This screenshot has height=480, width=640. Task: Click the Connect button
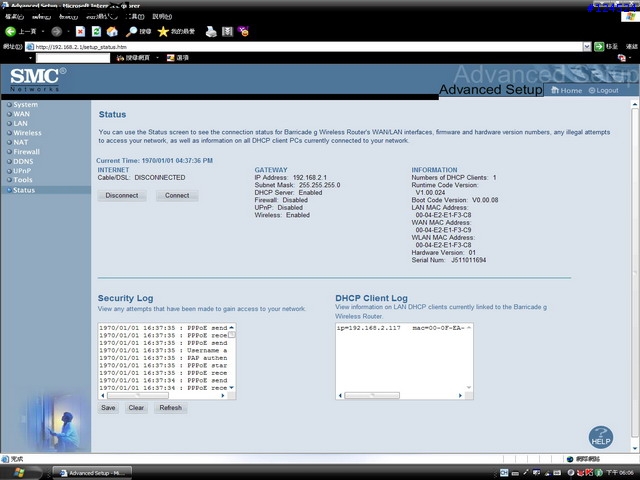pyautogui.click(x=177, y=196)
